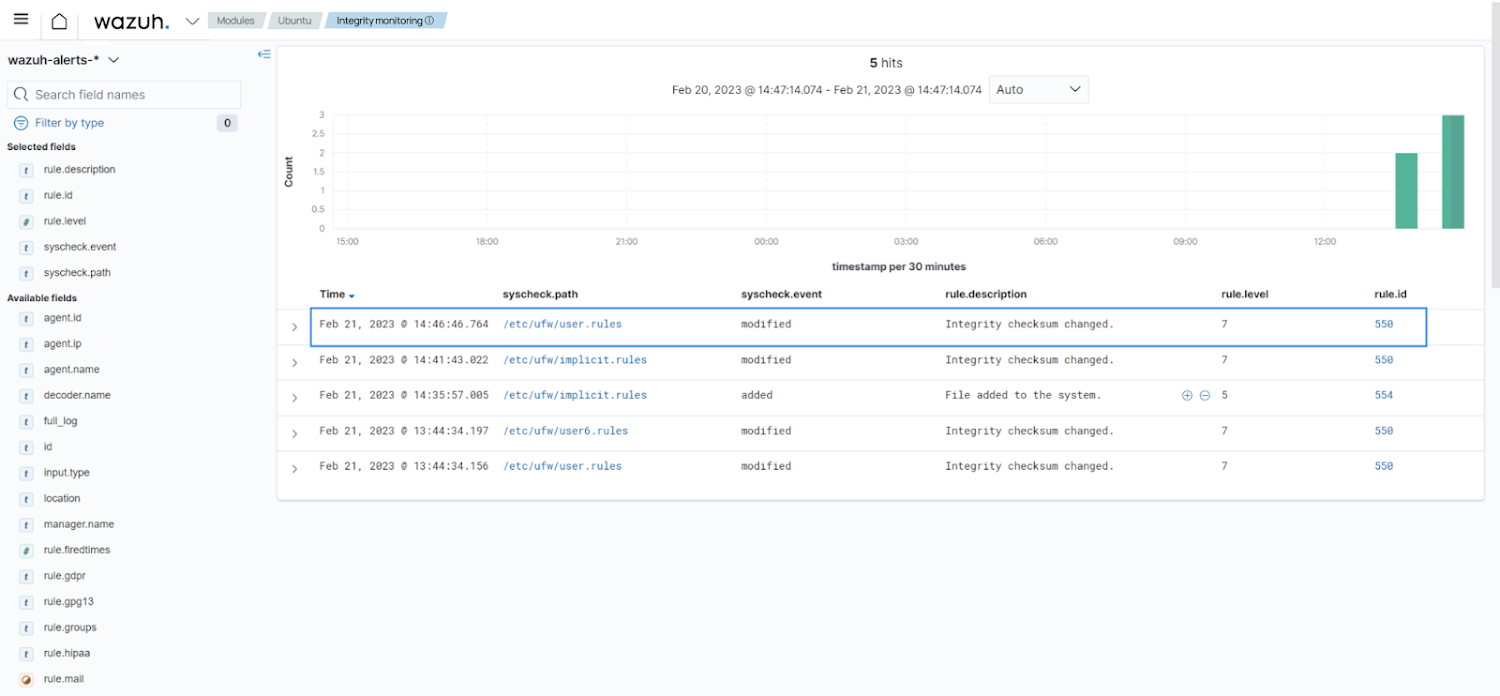Open the hamburger navigation menu
Screen dimensions: 1500x696
click(21, 20)
